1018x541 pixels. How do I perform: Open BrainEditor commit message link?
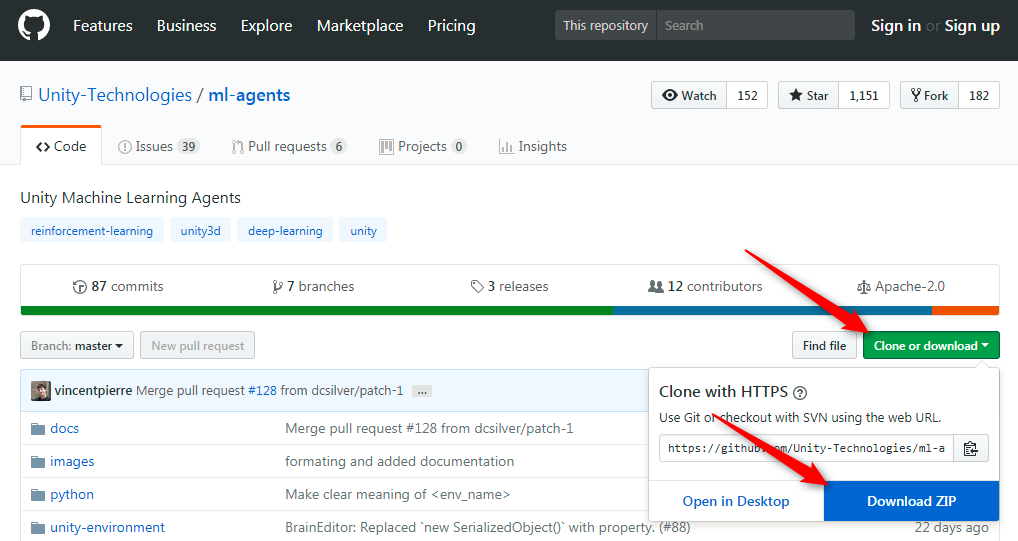pyautogui.click(x=488, y=527)
